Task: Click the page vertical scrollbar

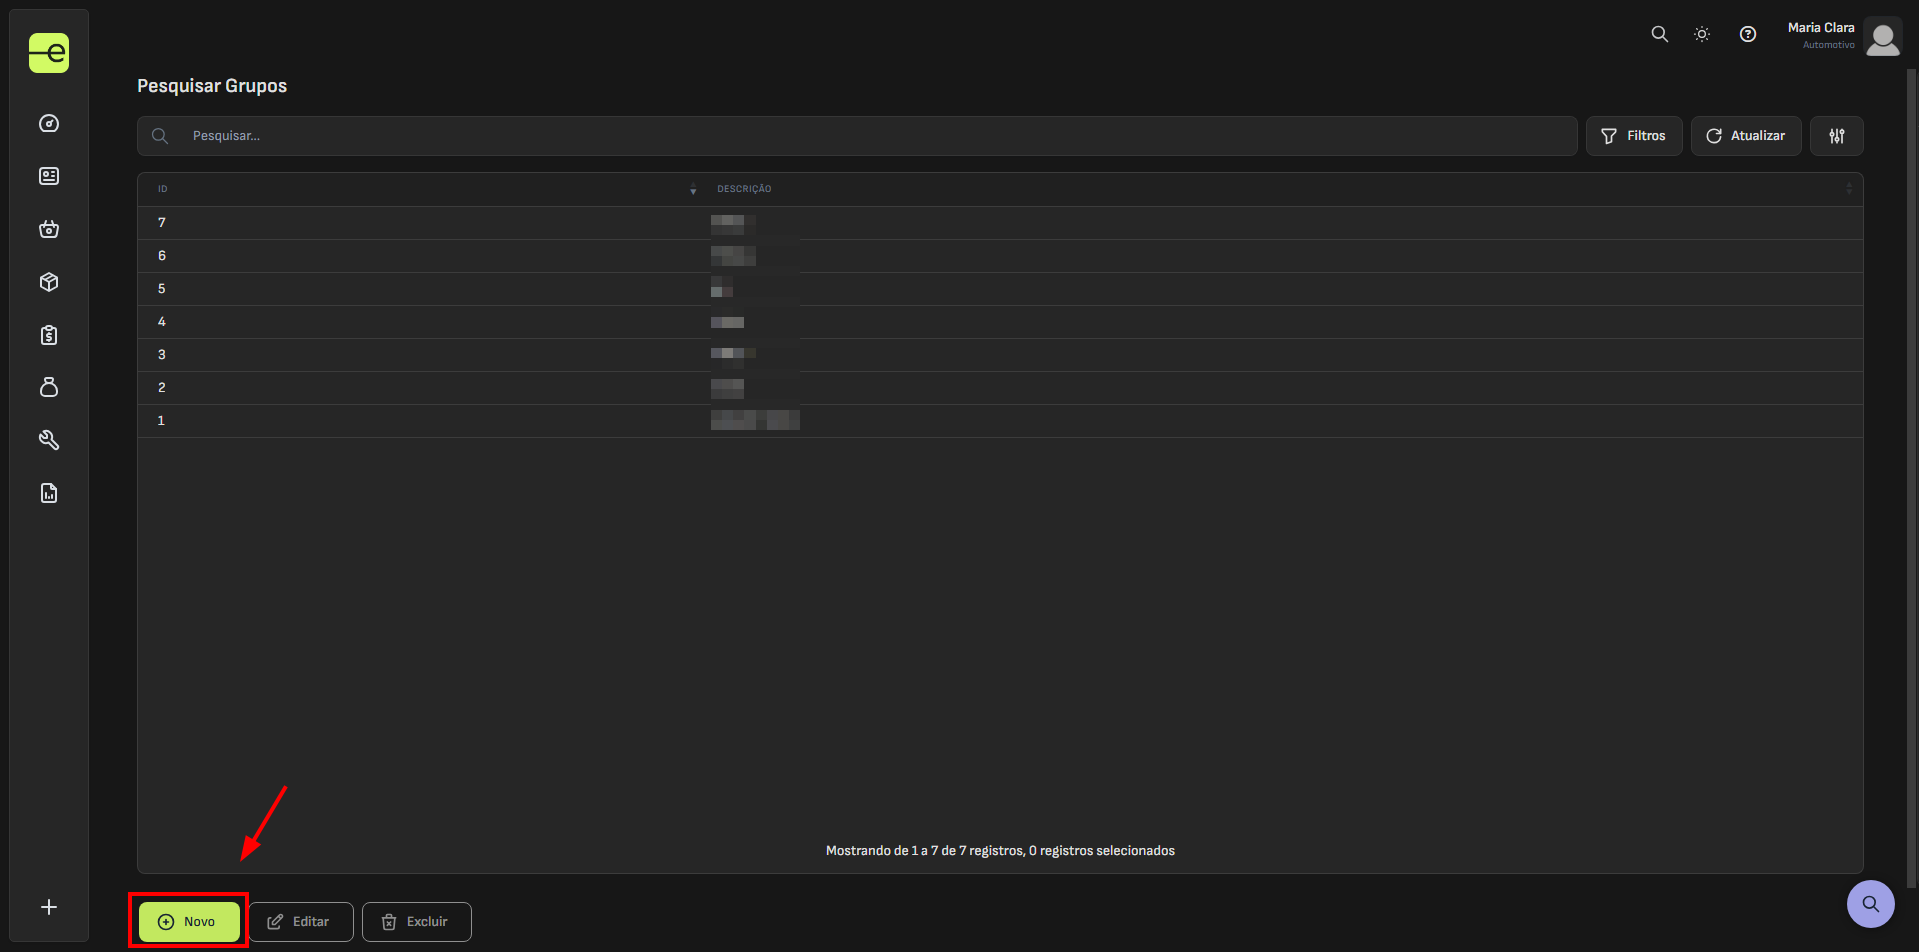Action: 1912,478
